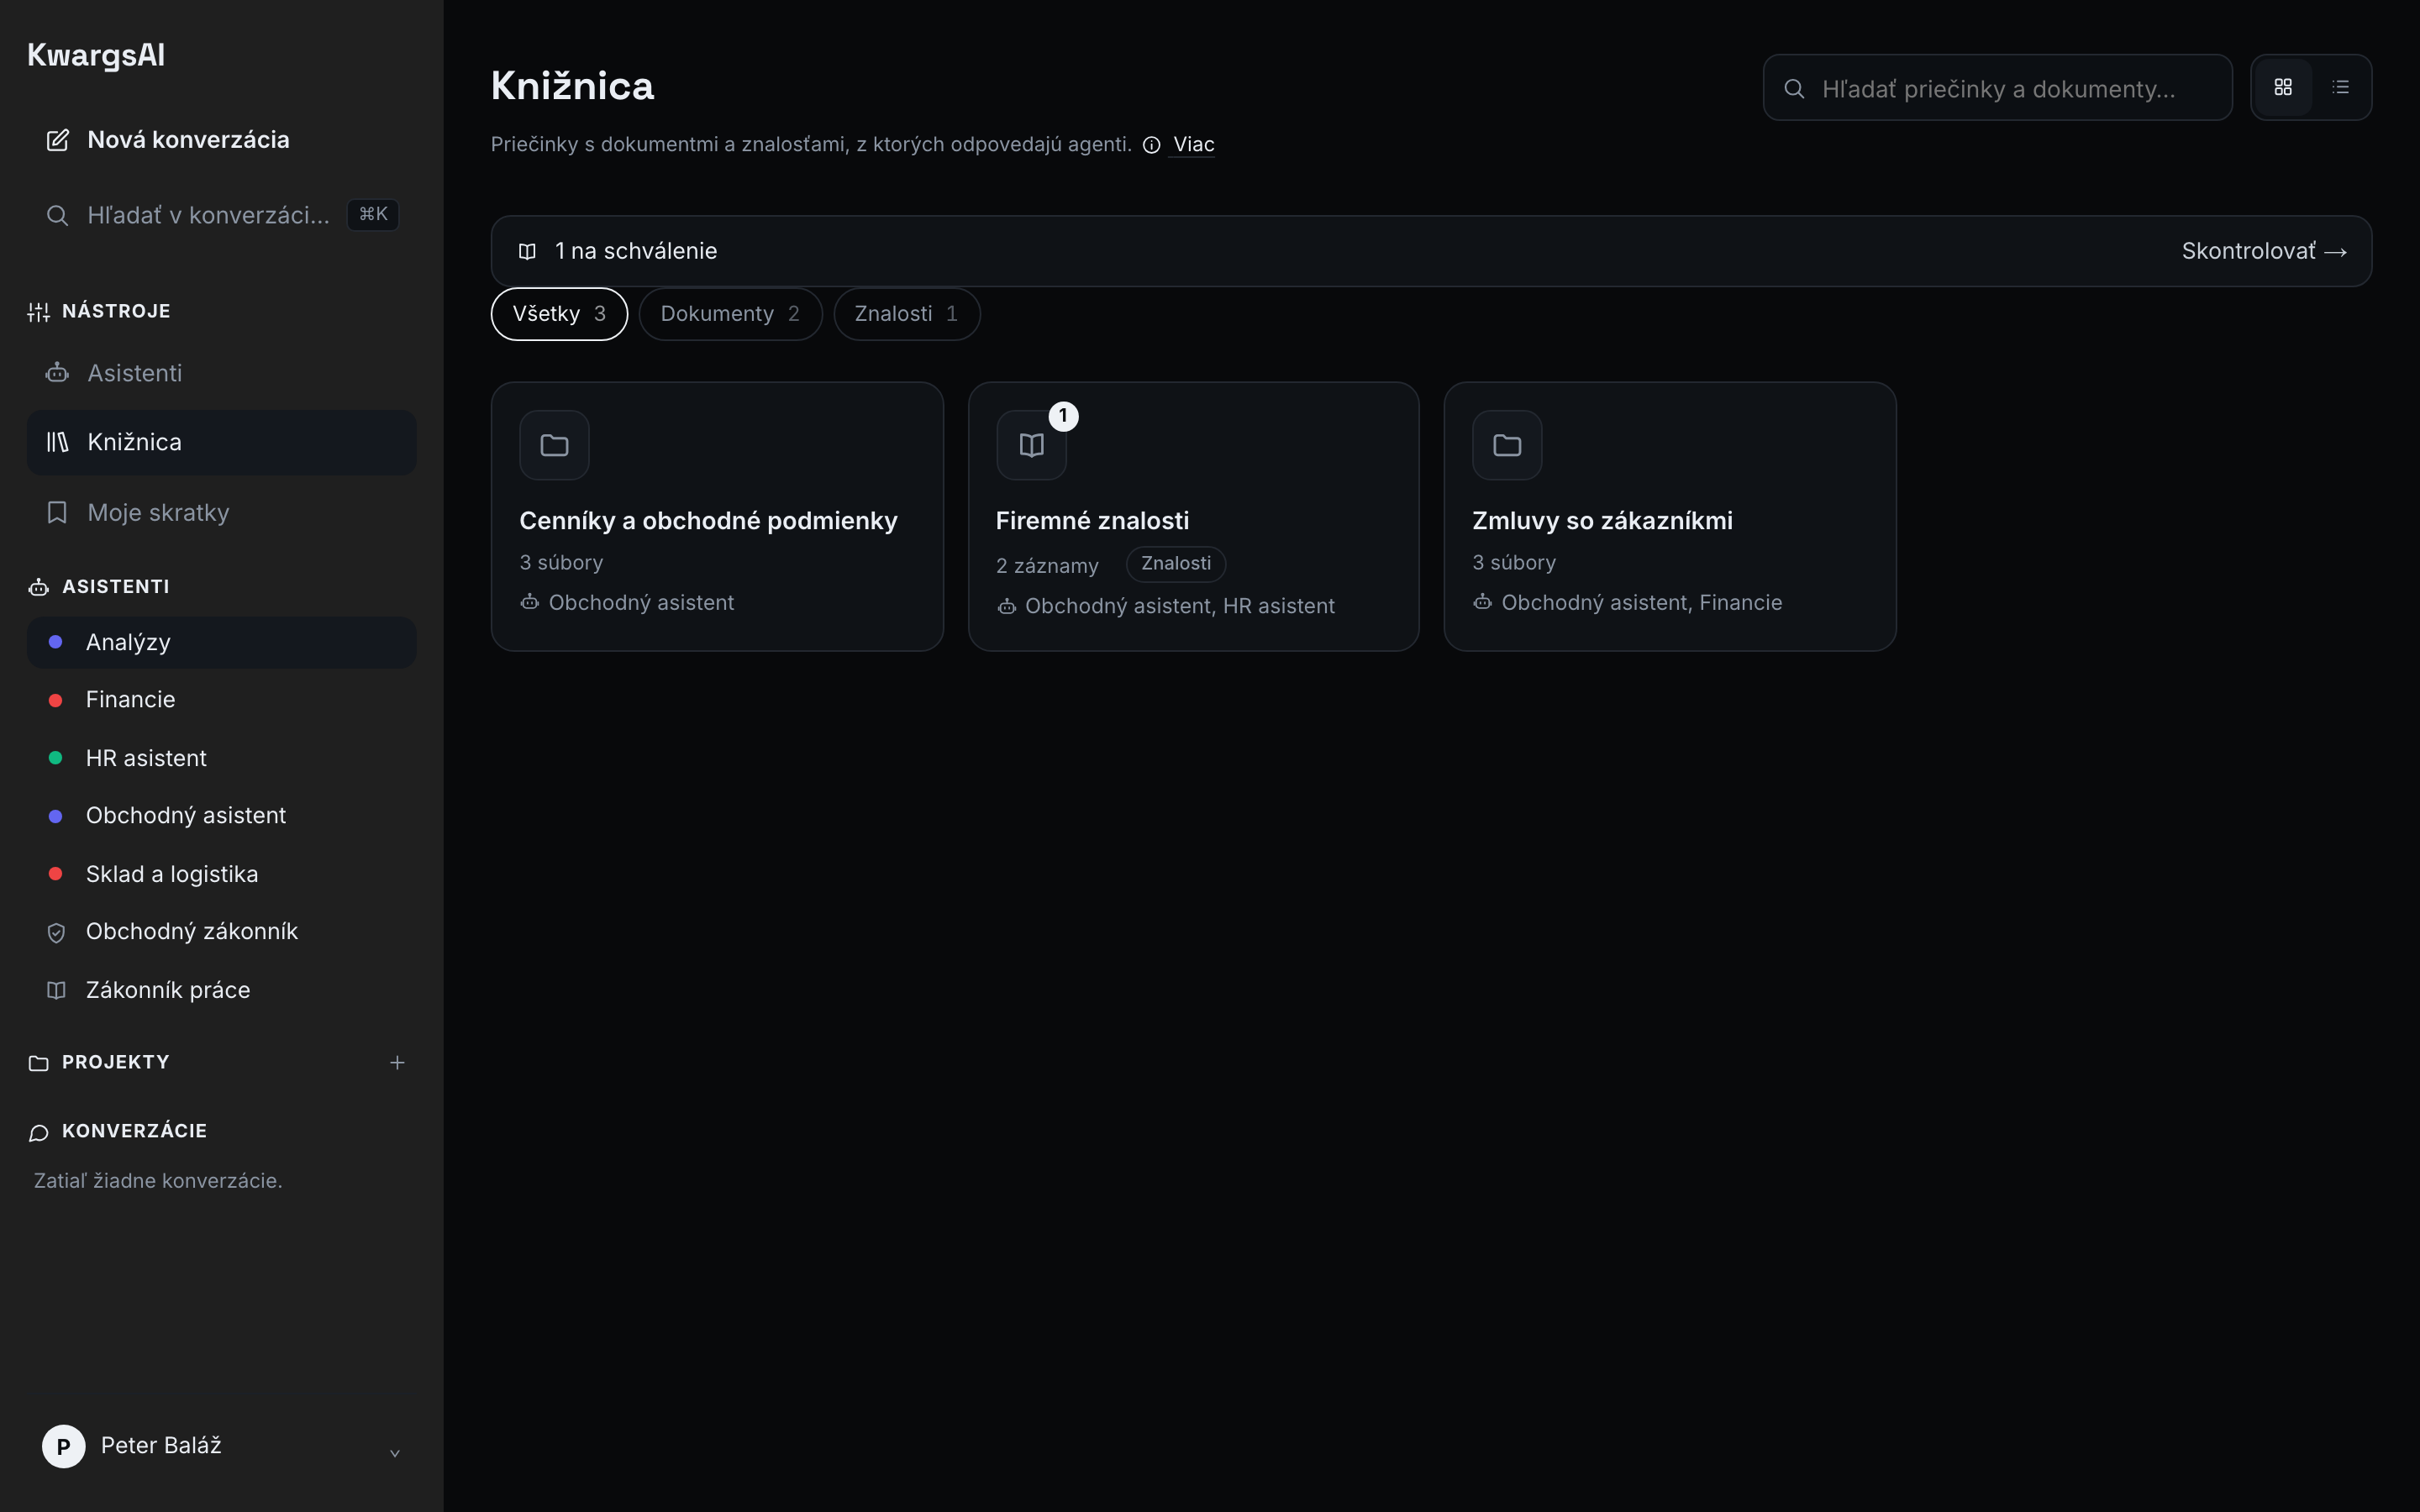Click the blue dot next to Obchodný asistent
The width and height of the screenshot is (2420, 1512).
pyautogui.click(x=56, y=816)
